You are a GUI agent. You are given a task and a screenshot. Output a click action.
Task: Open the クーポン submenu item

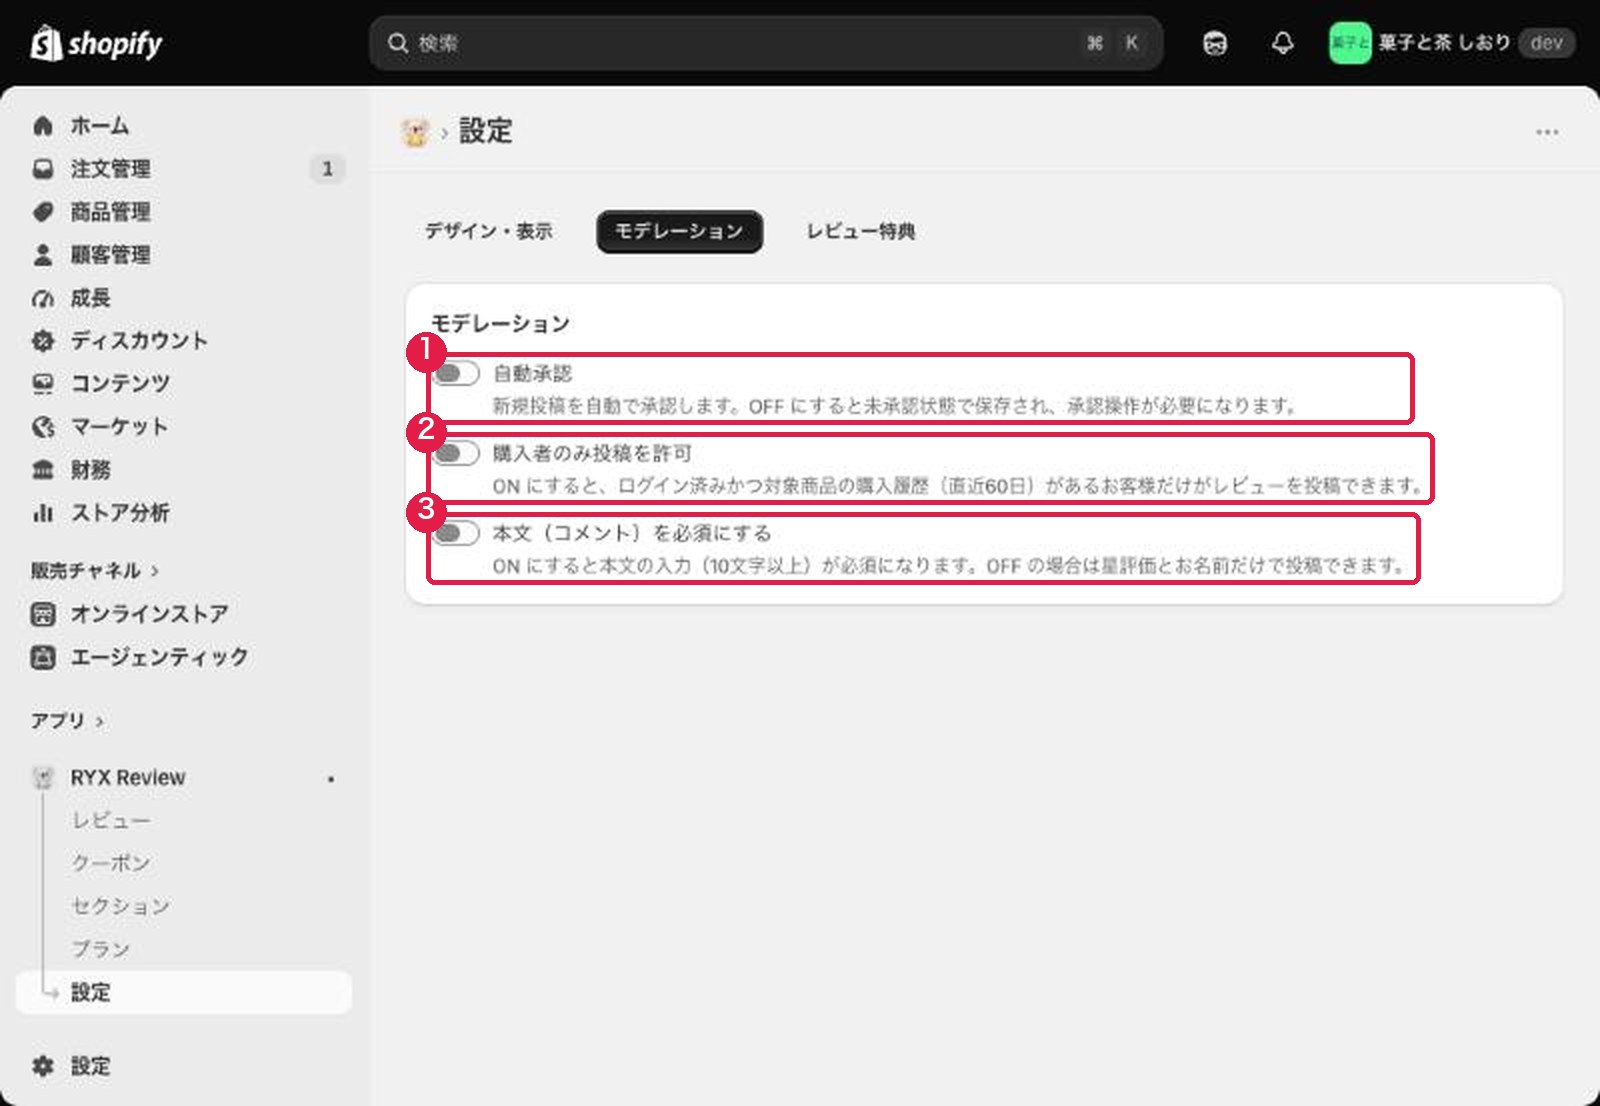point(111,864)
